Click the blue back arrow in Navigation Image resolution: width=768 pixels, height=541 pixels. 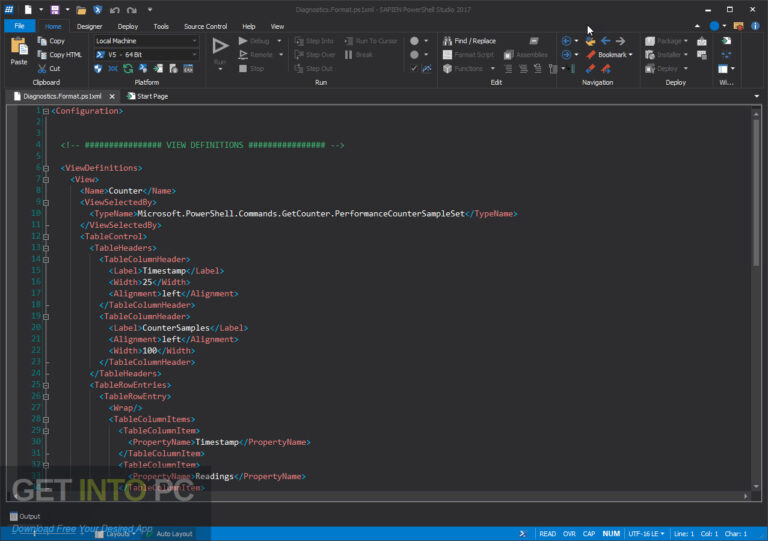pos(605,41)
